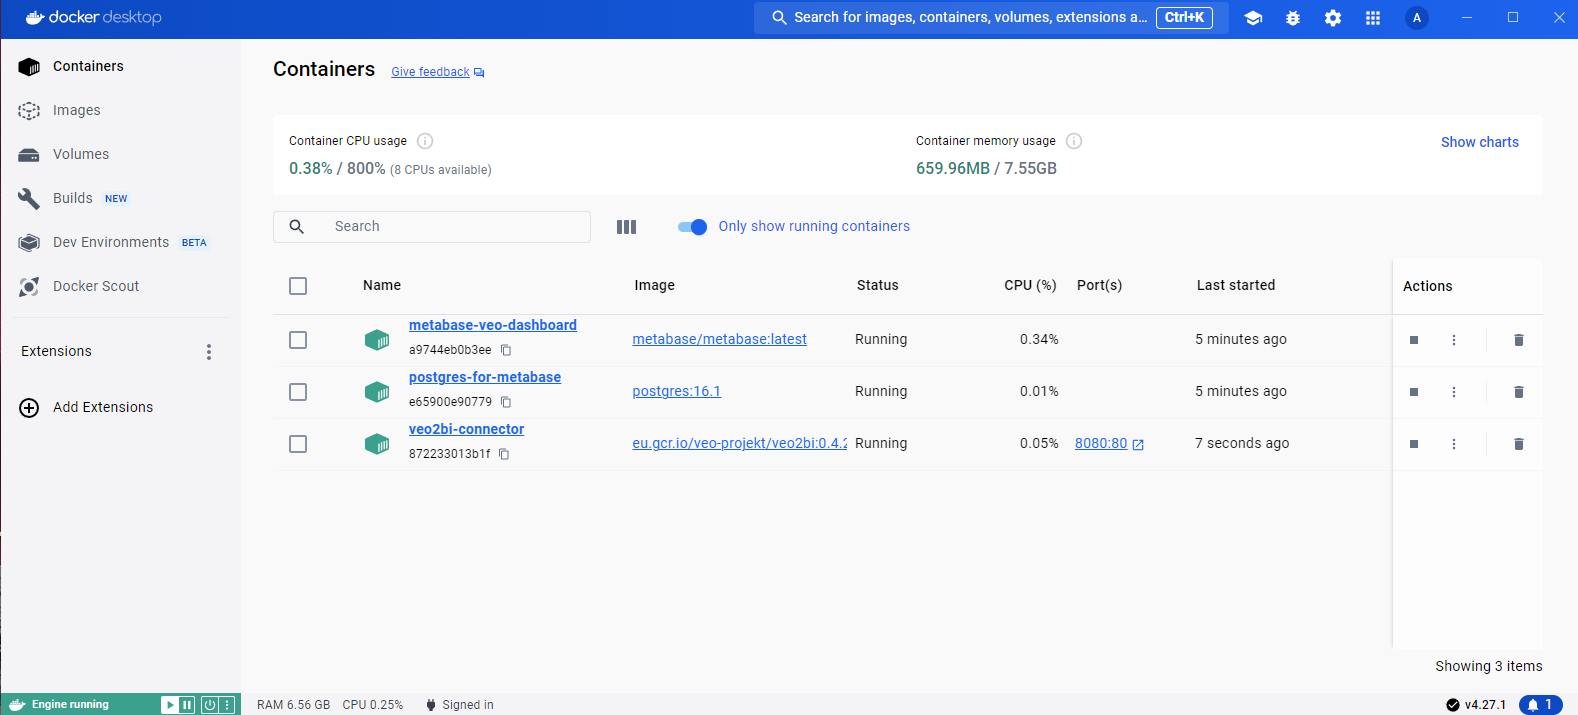Viewport: 1578px width, 715px height.
Task: Open the Volumes section in sidebar
Action: point(80,154)
